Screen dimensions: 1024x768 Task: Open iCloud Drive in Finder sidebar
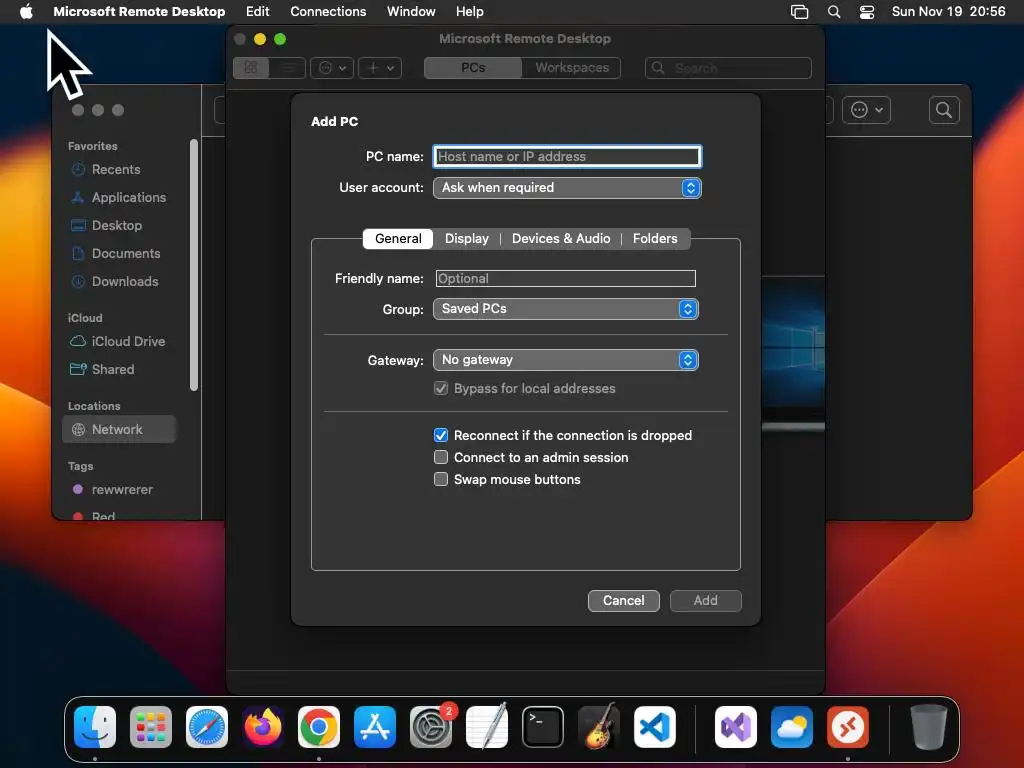[128, 342]
